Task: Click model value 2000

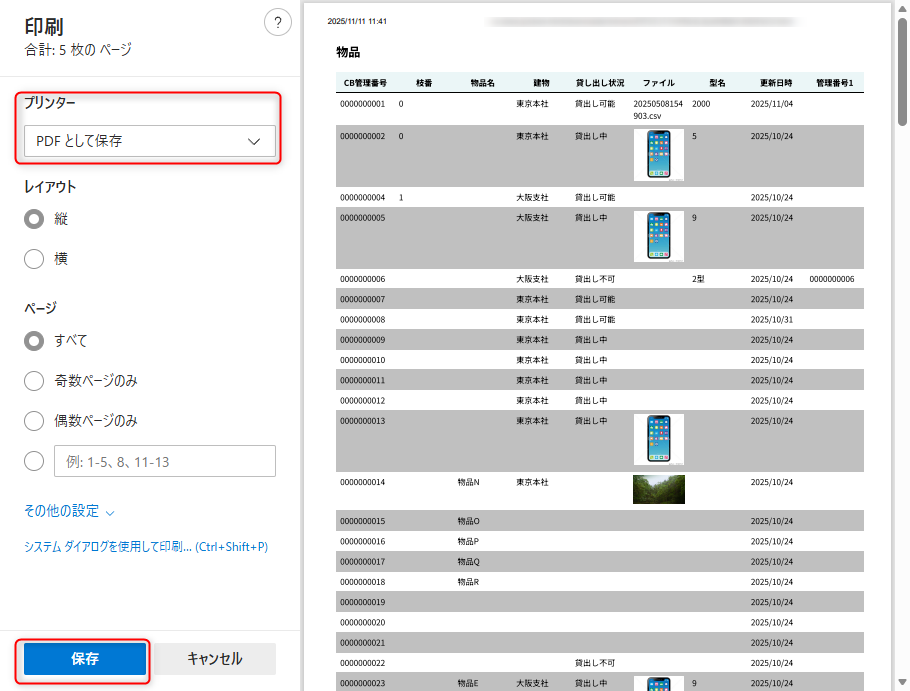Action: (701, 104)
